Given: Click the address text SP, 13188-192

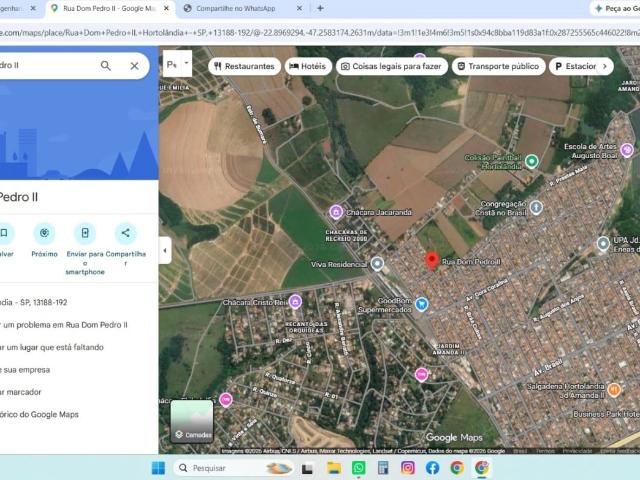Looking at the screenshot, I should 33,302.
